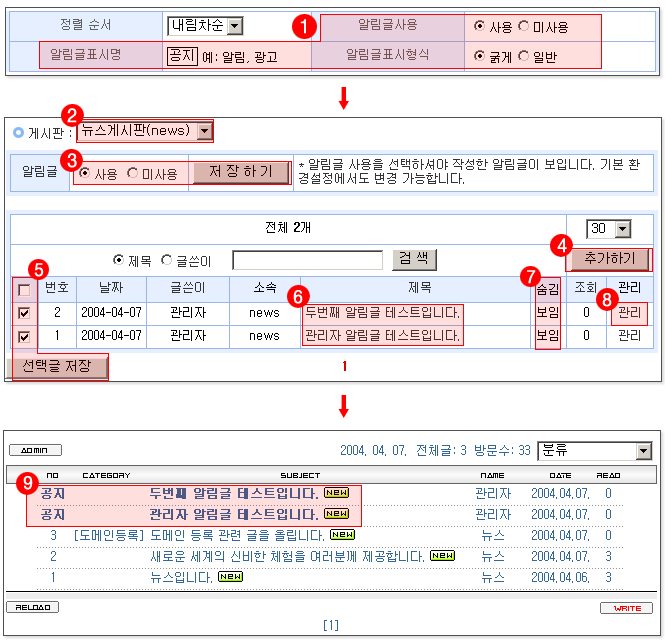Click NEW badge beside 뉴스입니다 post

231,577
